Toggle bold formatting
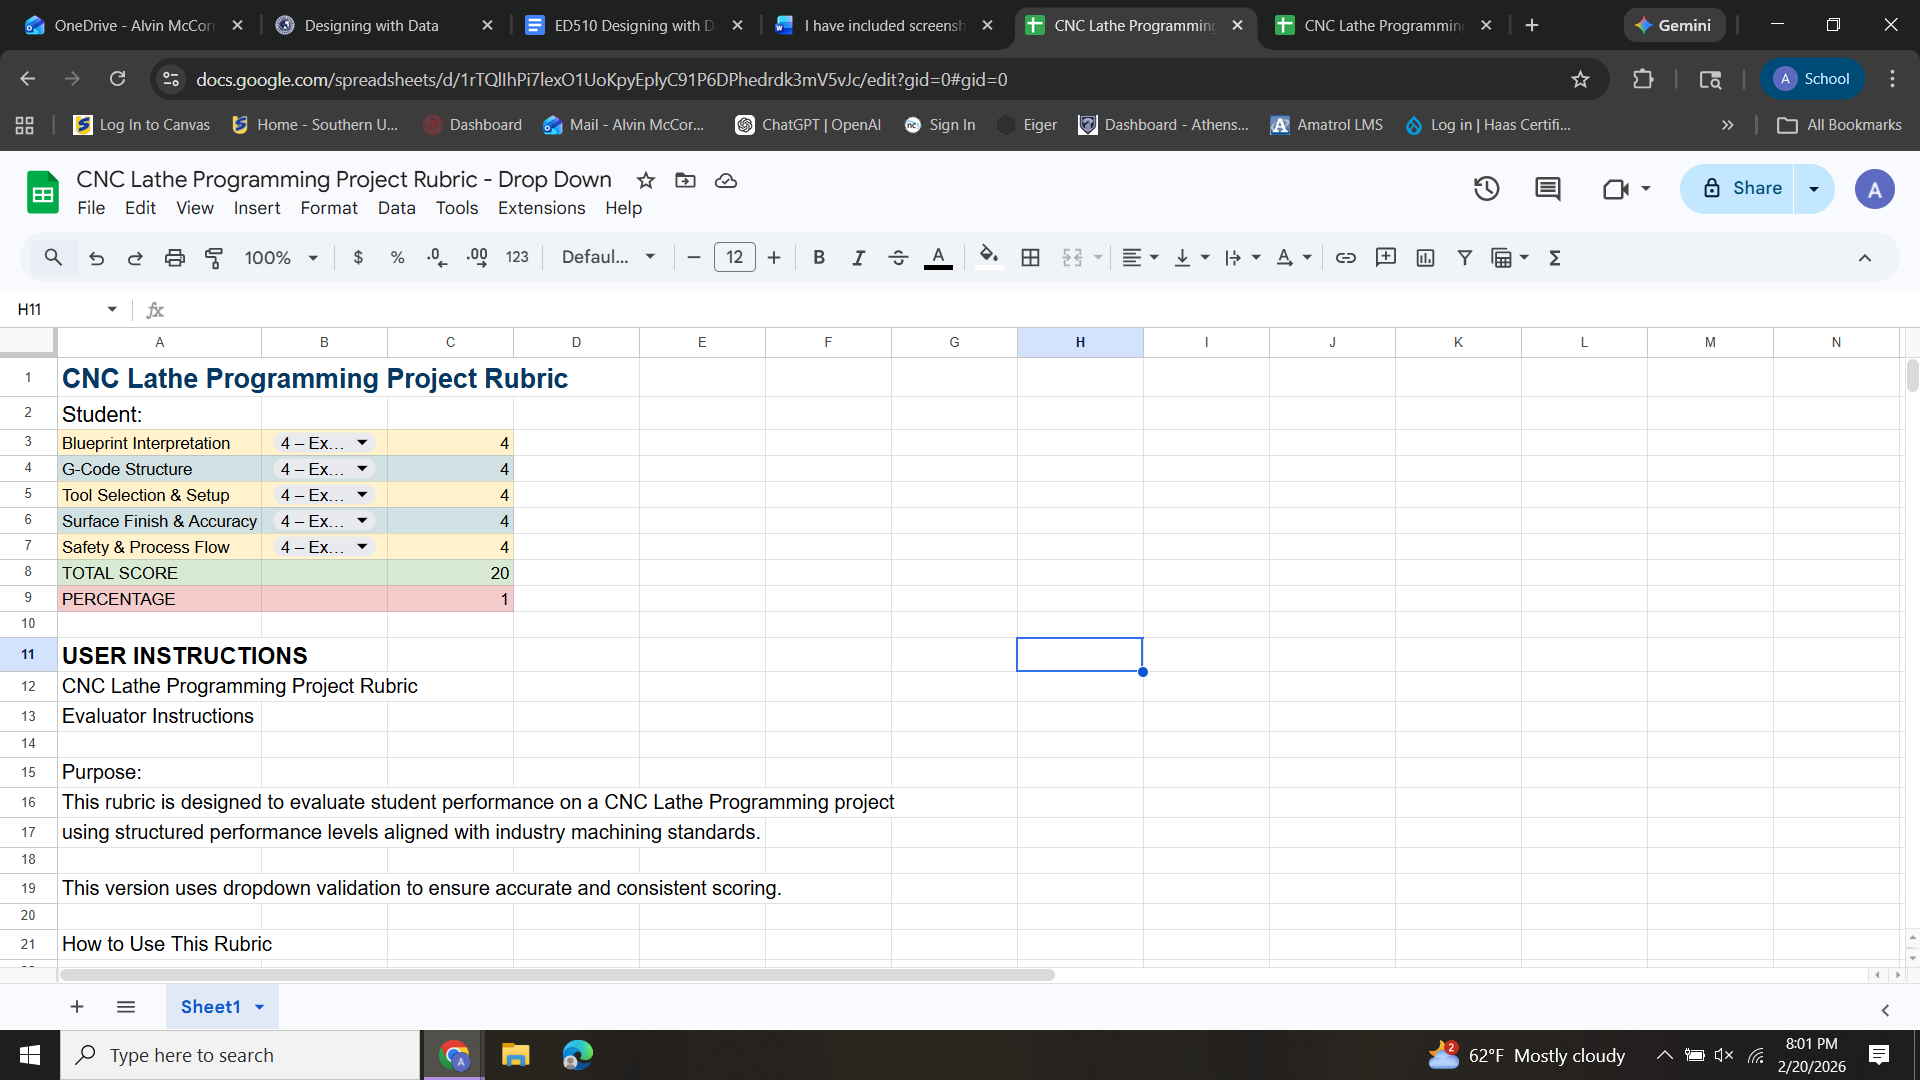The image size is (1920, 1080). 819,258
